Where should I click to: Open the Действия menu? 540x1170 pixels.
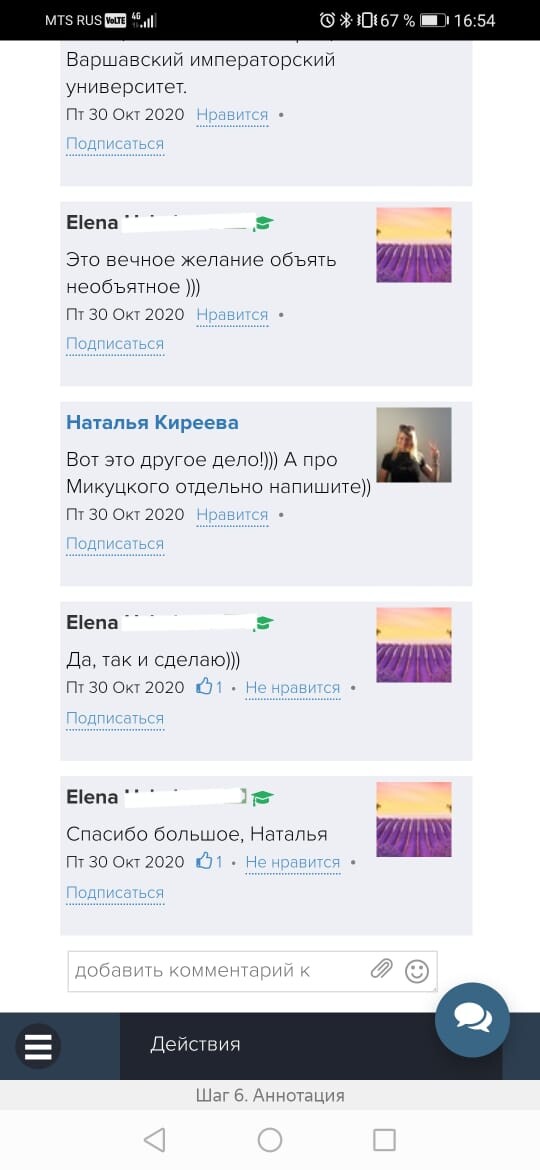[195, 1043]
